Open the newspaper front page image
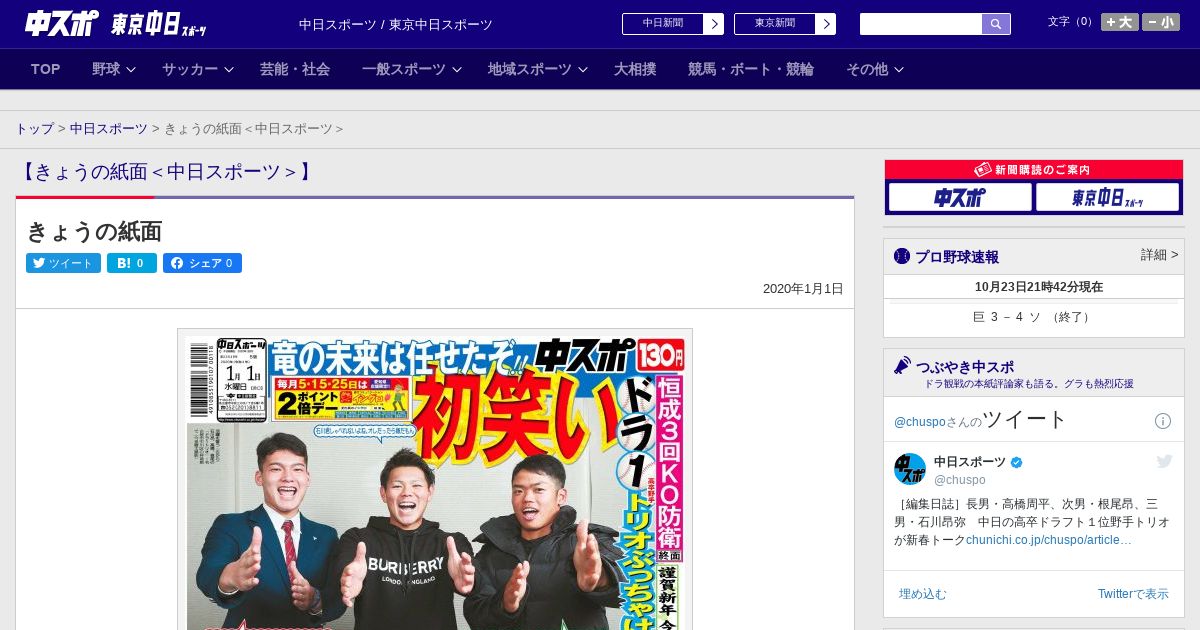The height and width of the screenshot is (630, 1200). (435, 480)
